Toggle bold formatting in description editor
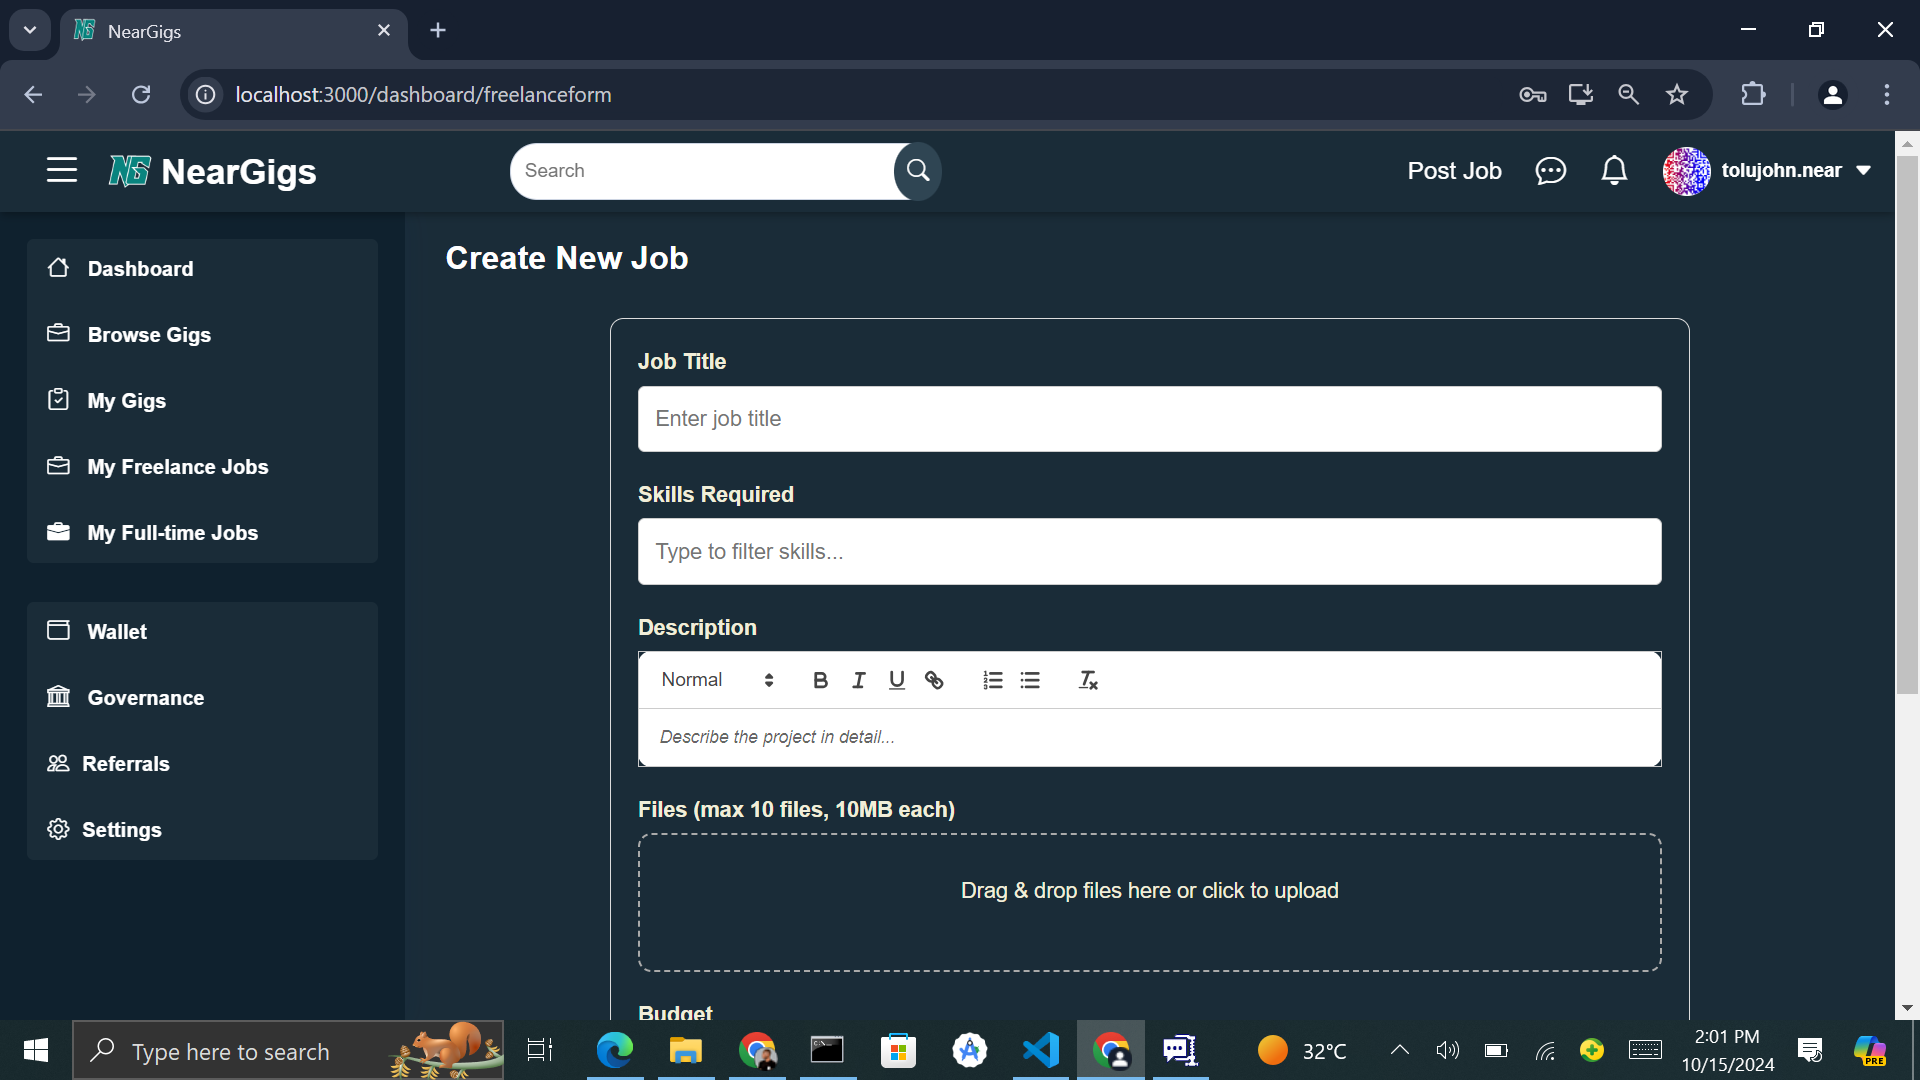The height and width of the screenshot is (1080, 1920). point(820,680)
